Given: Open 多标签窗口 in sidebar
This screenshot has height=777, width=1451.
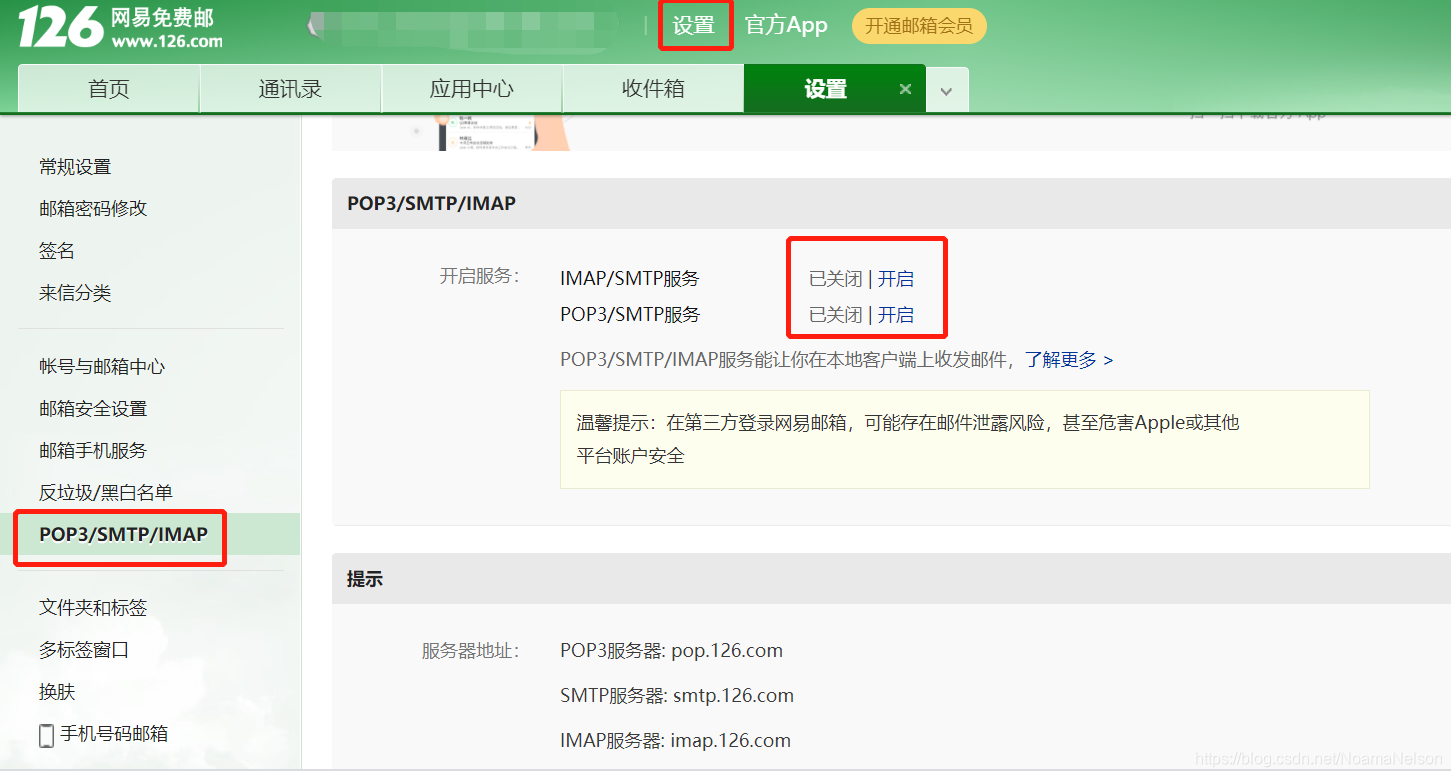Looking at the screenshot, I should pos(84,650).
